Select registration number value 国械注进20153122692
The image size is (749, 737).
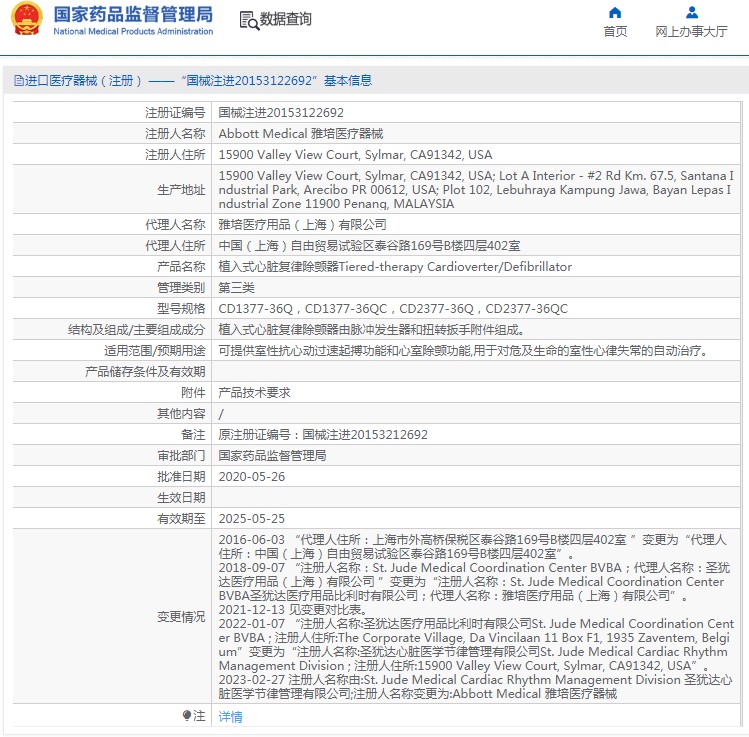point(281,113)
